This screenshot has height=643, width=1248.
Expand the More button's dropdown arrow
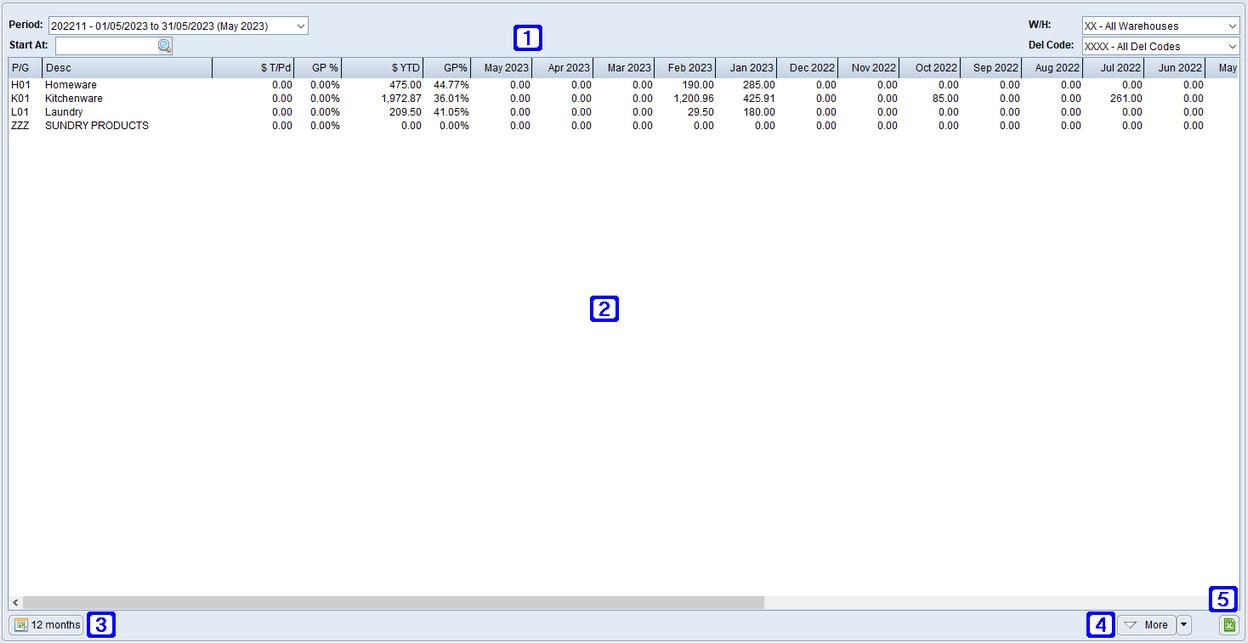[x=1183, y=624]
